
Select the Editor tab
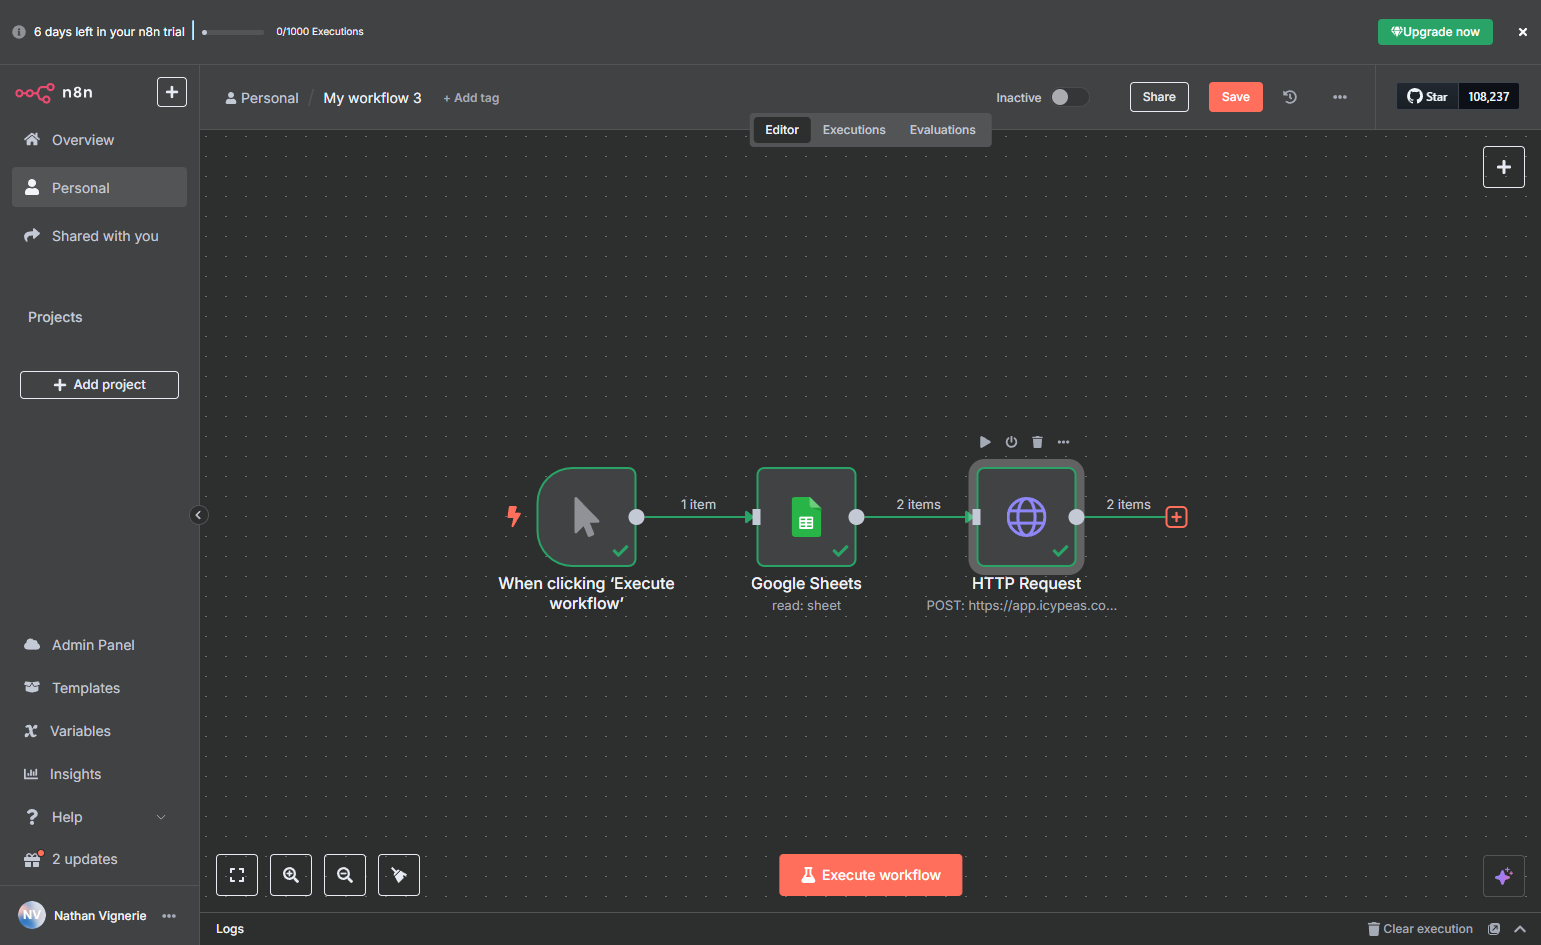coord(782,130)
